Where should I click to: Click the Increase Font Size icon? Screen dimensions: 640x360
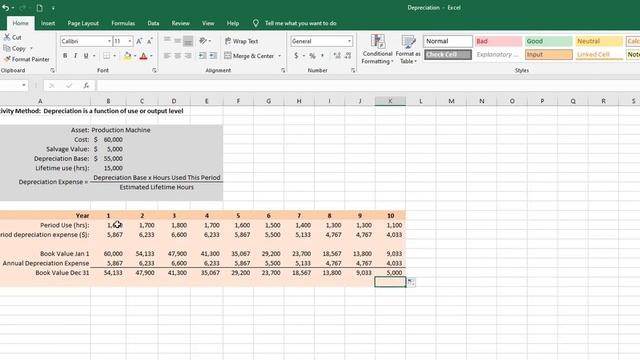point(139,41)
